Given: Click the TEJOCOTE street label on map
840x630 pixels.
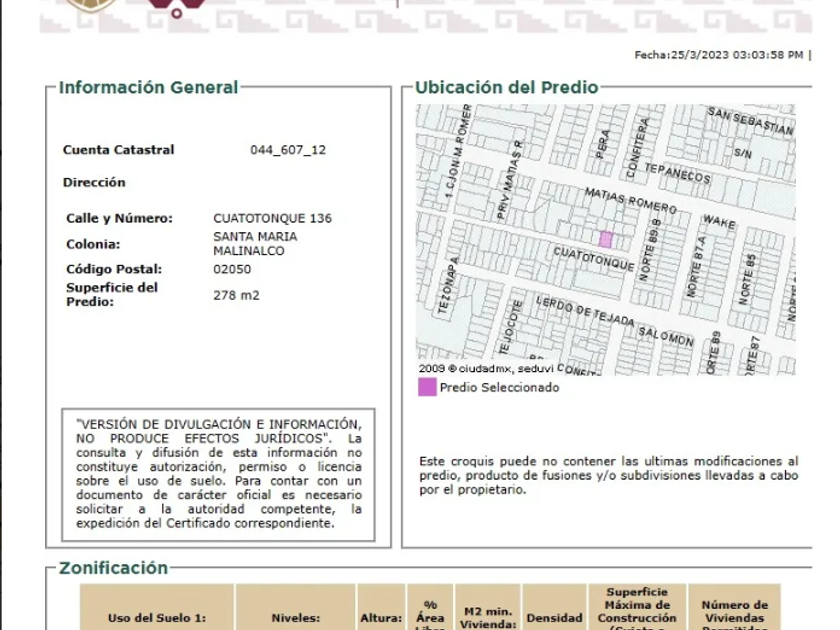Looking at the screenshot, I should (x=510, y=327).
